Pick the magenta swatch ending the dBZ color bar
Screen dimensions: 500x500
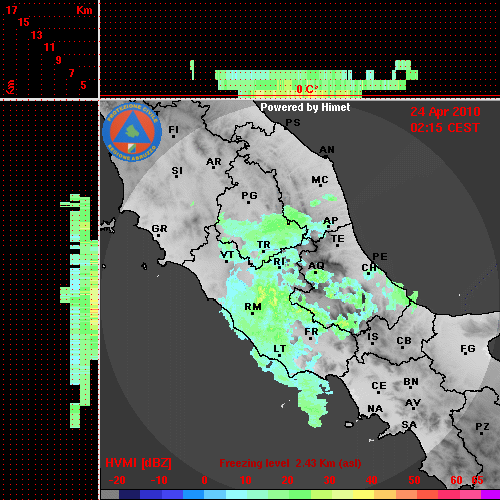click(x=490, y=495)
